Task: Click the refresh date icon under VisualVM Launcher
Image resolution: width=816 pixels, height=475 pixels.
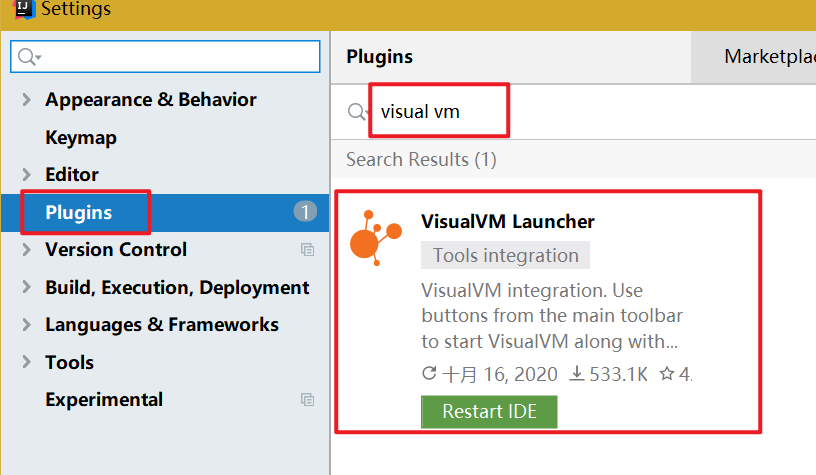Action: point(429,373)
